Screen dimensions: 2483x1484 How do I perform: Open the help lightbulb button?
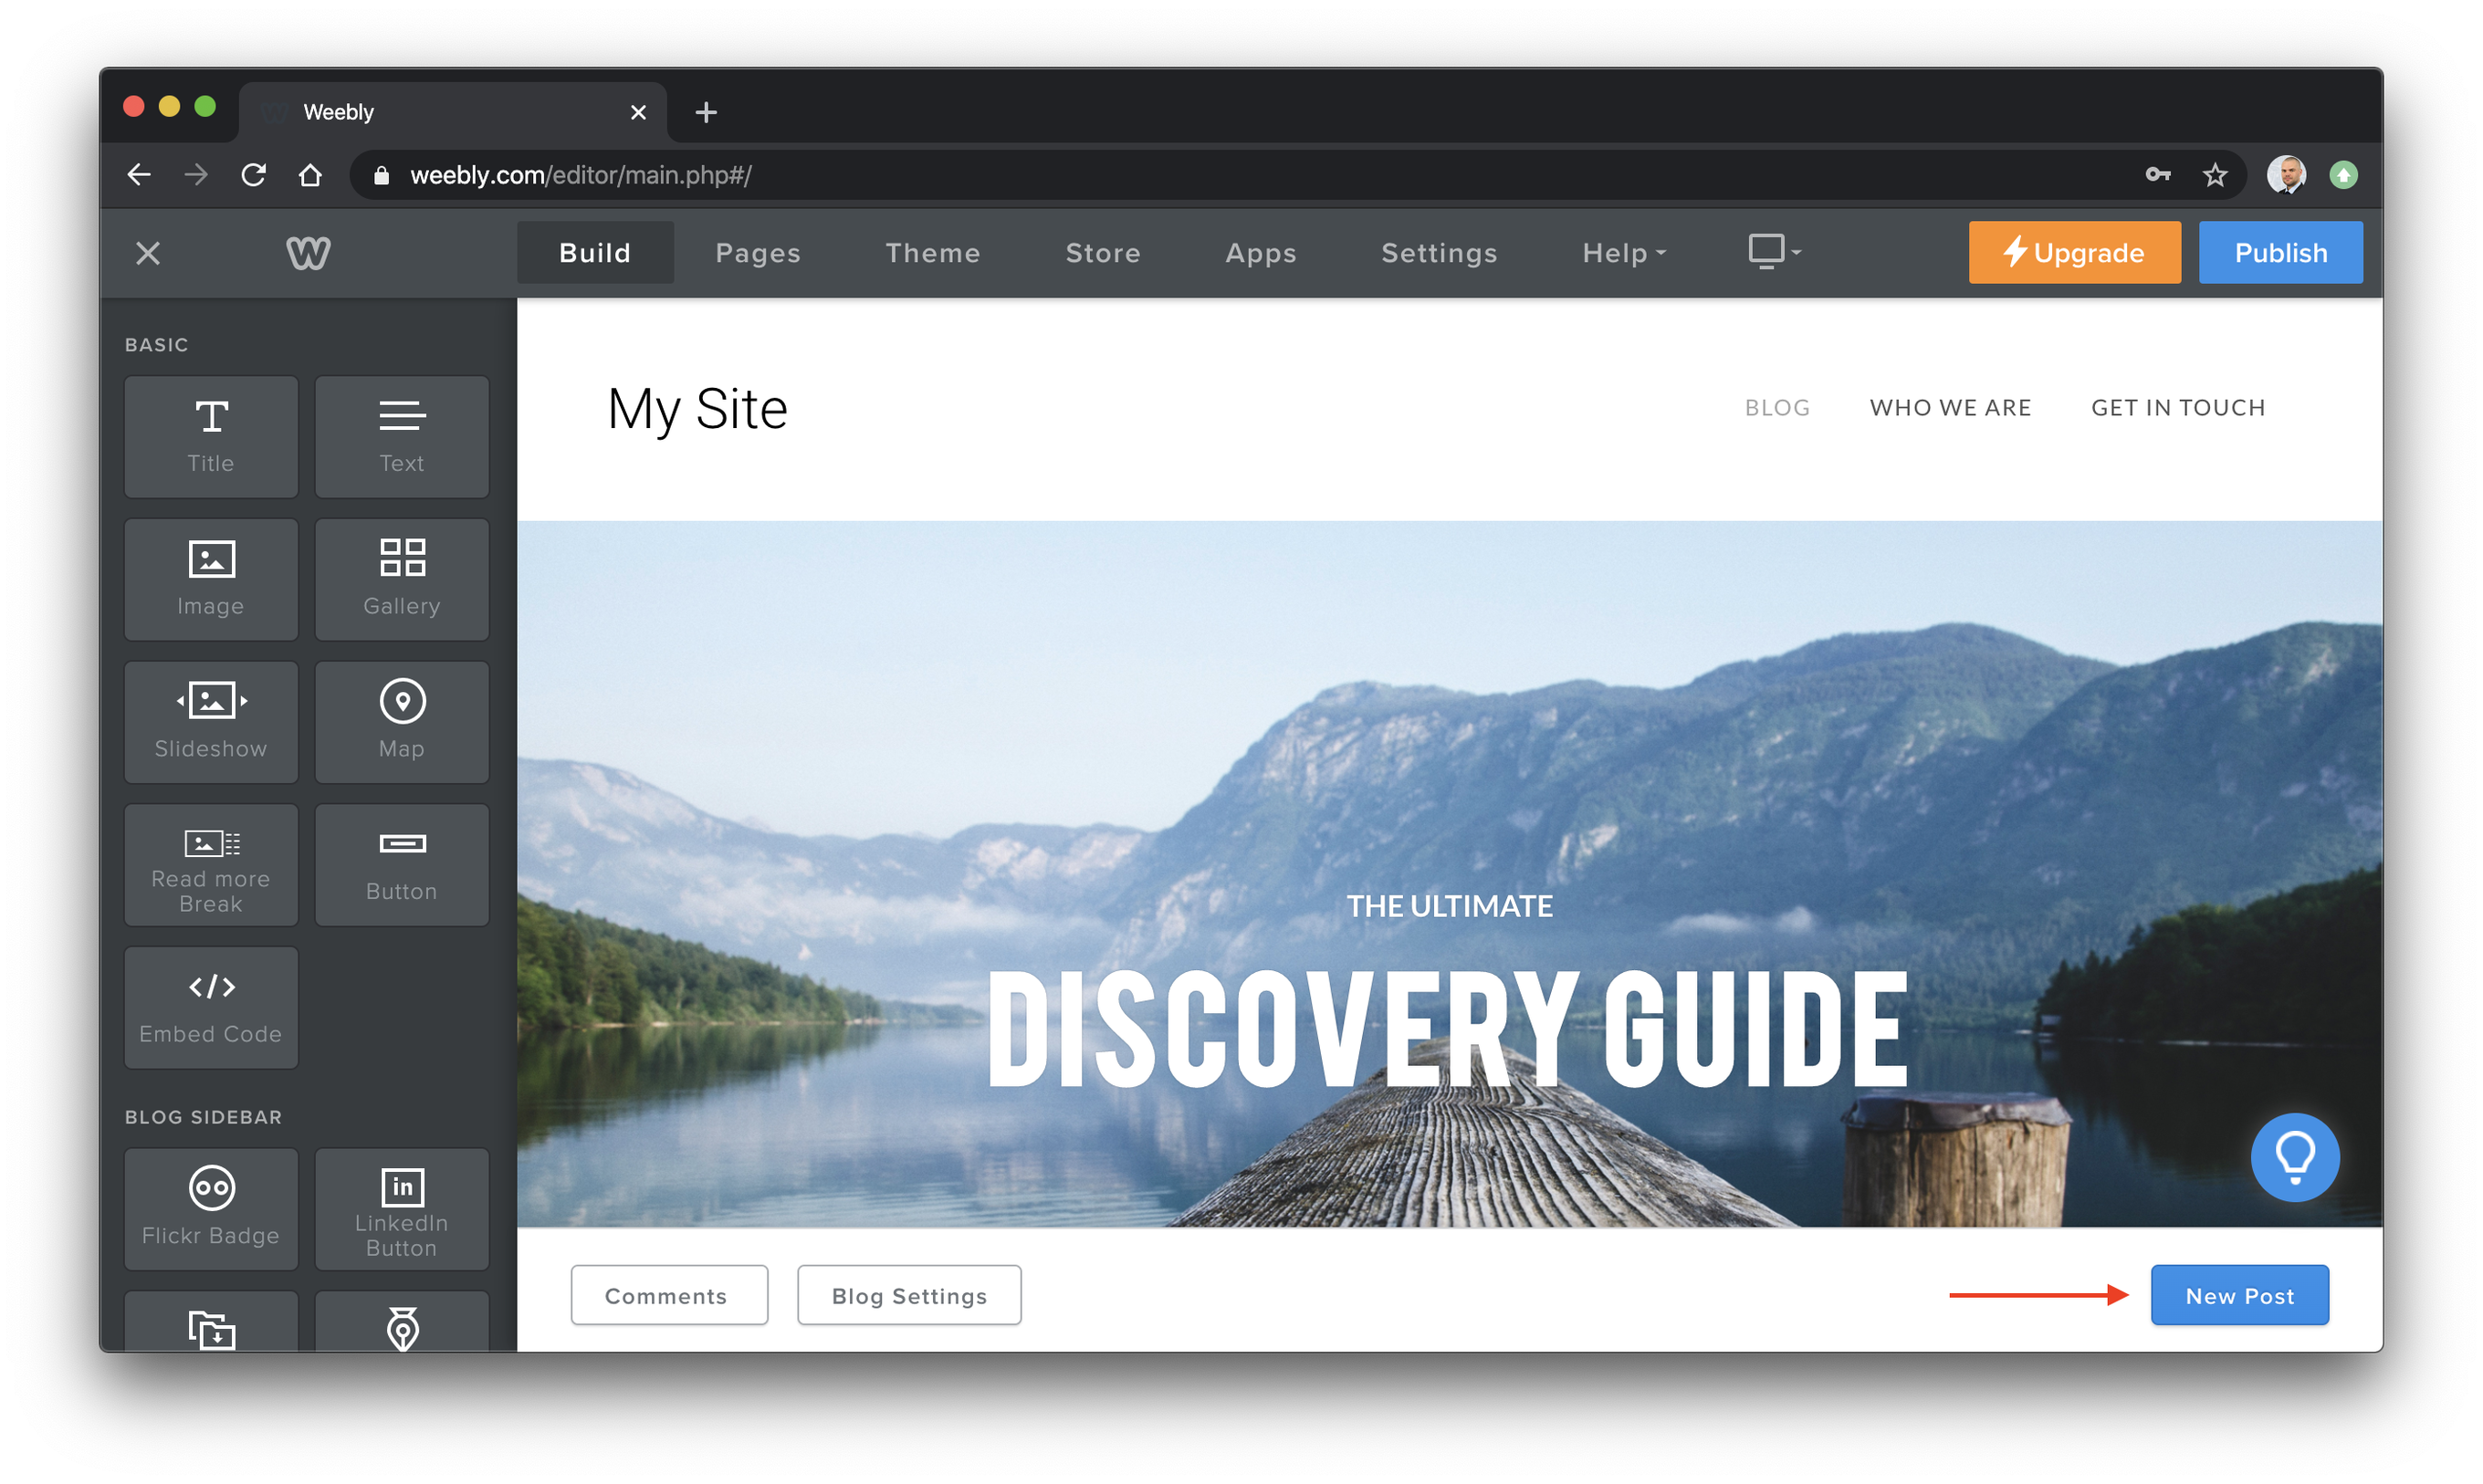[2294, 1157]
